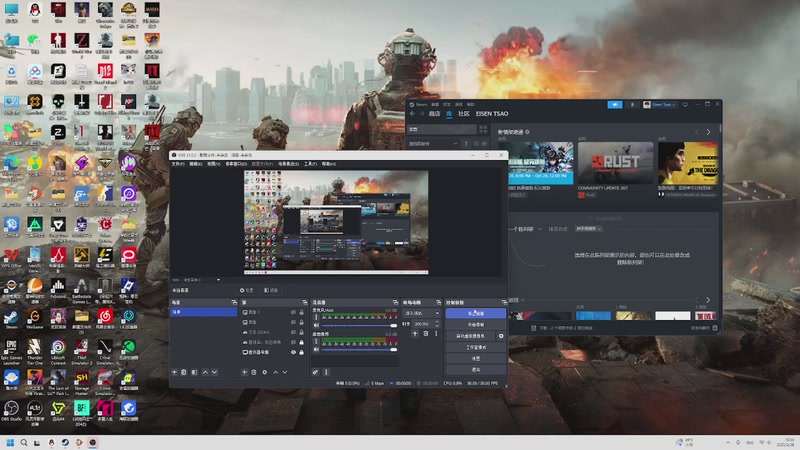Switch to Steam from its taskbar icon
800x450 pixels.
click(65, 442)
